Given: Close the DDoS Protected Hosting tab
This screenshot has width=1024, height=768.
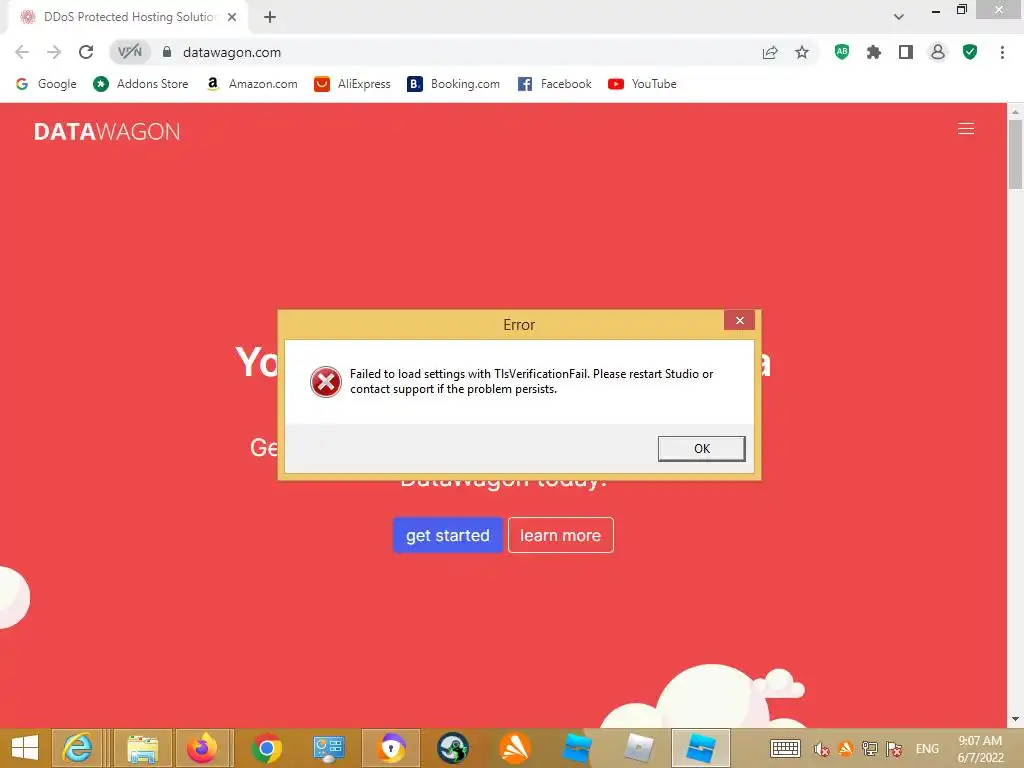Looking at the screenshot, I should coord(232,17).
